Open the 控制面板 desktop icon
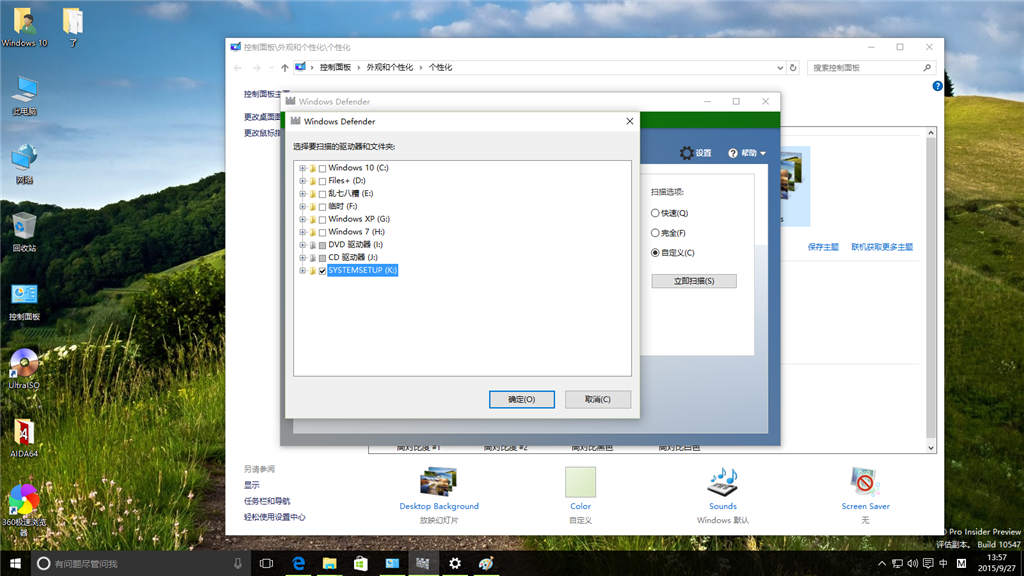Screen dimensions: 1024x576 point(24,301)
